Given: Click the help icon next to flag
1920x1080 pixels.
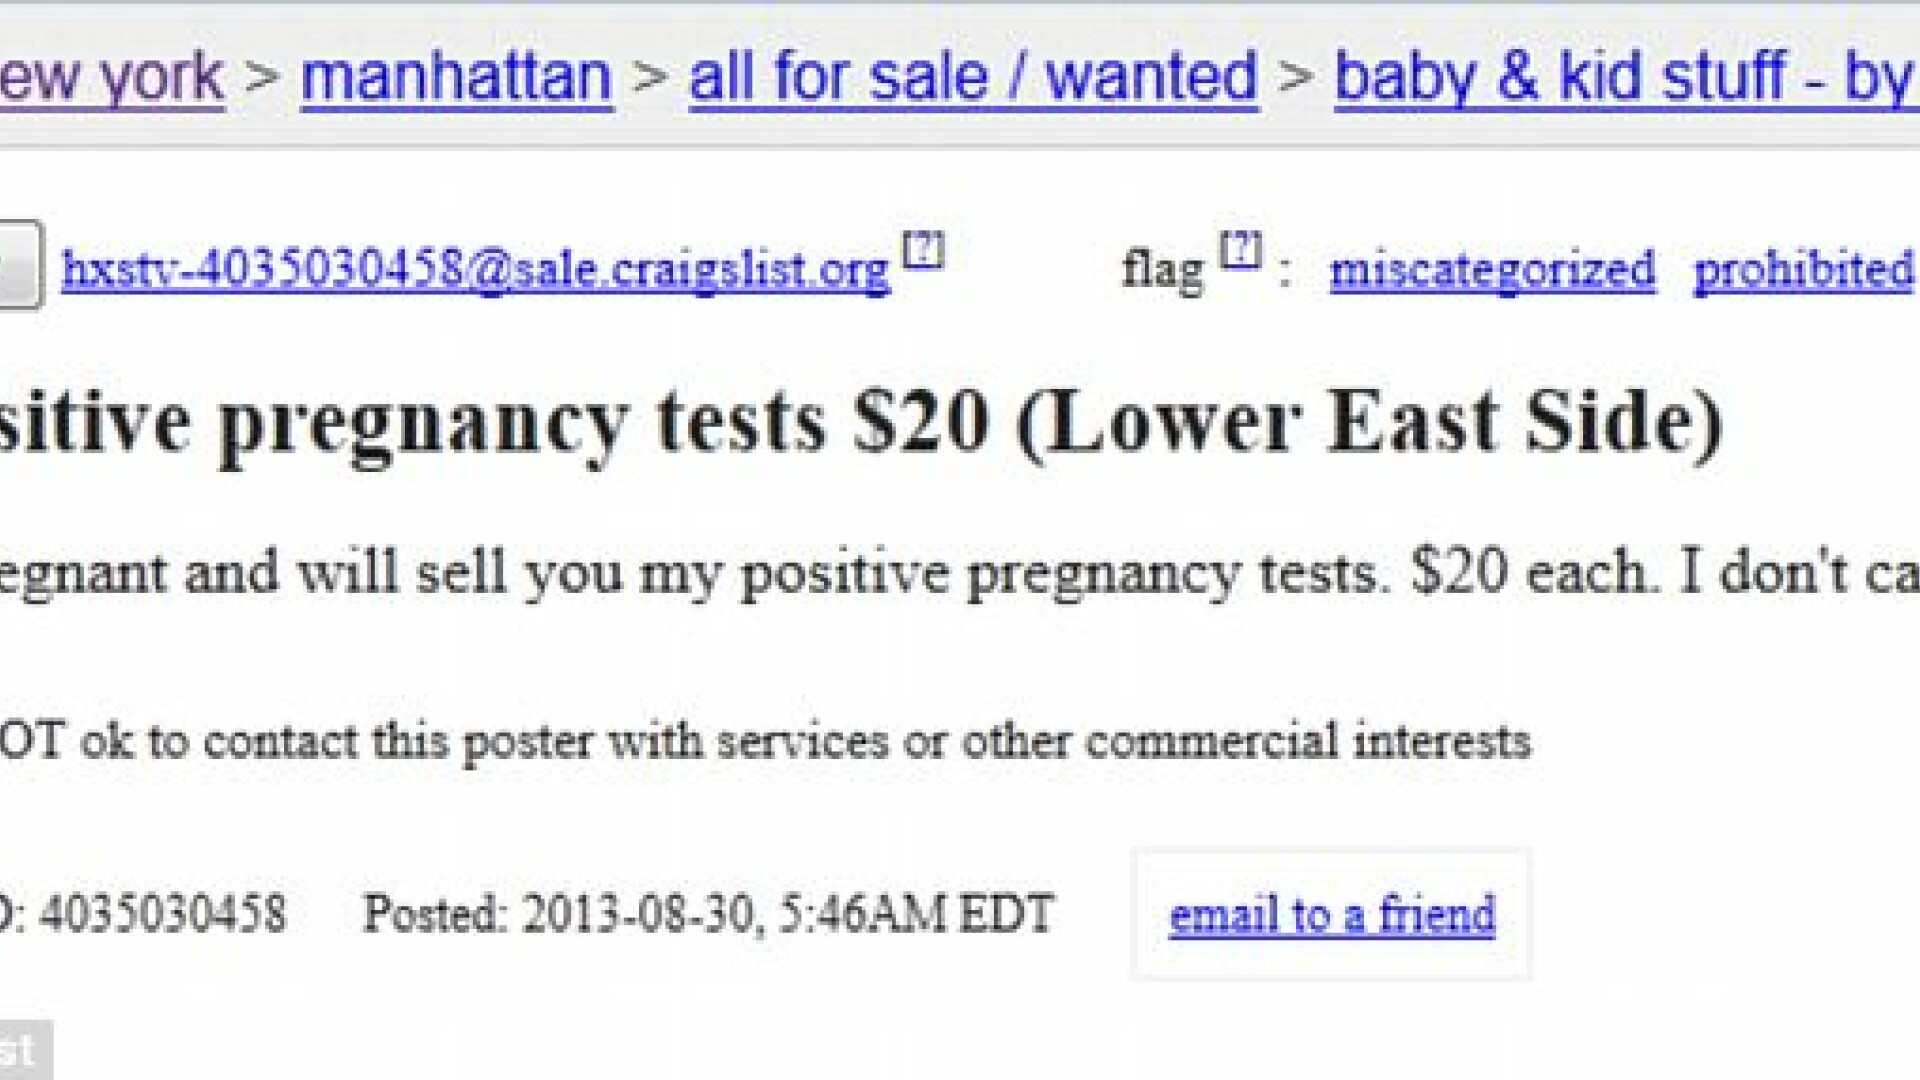Looking at the screenshot, I should tap(1241, 250).
